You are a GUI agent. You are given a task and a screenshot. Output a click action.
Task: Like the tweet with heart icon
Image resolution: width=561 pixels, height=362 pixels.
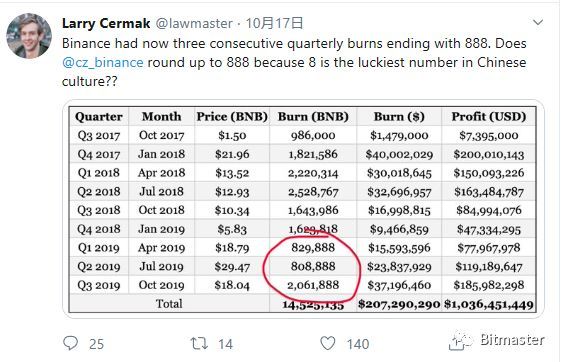click(x=327, y=343)
